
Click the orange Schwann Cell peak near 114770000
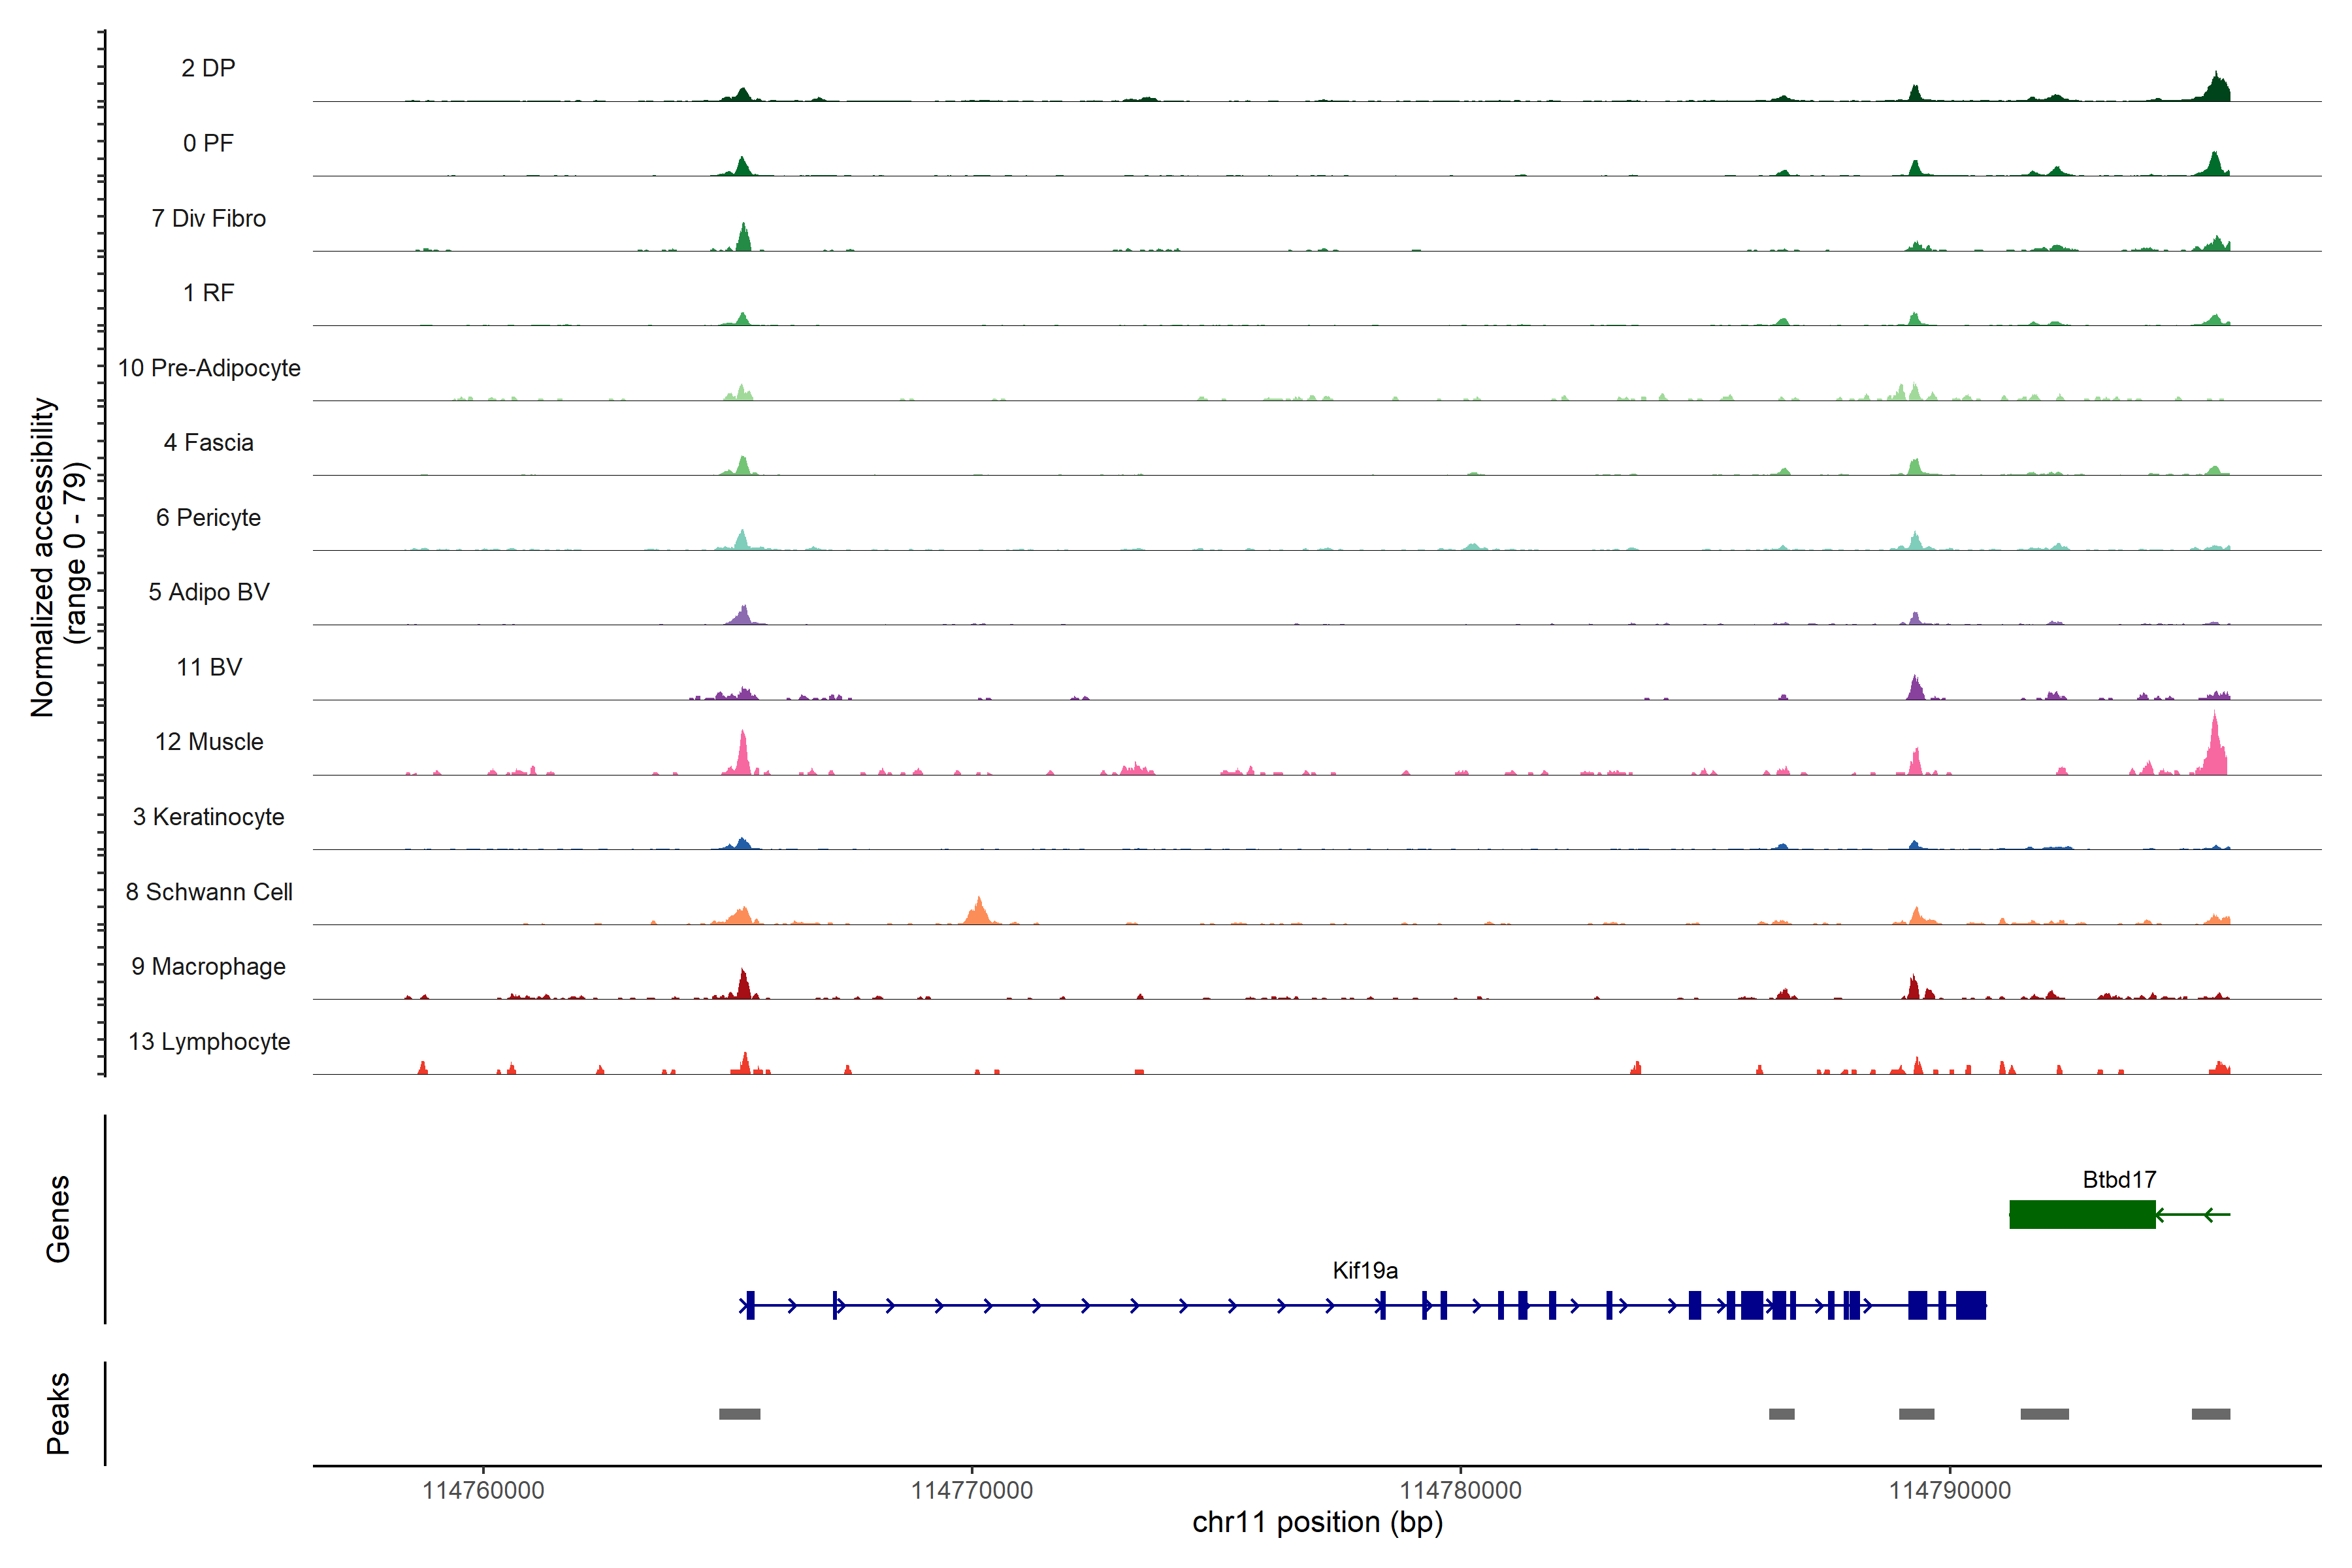click(979, 912)
